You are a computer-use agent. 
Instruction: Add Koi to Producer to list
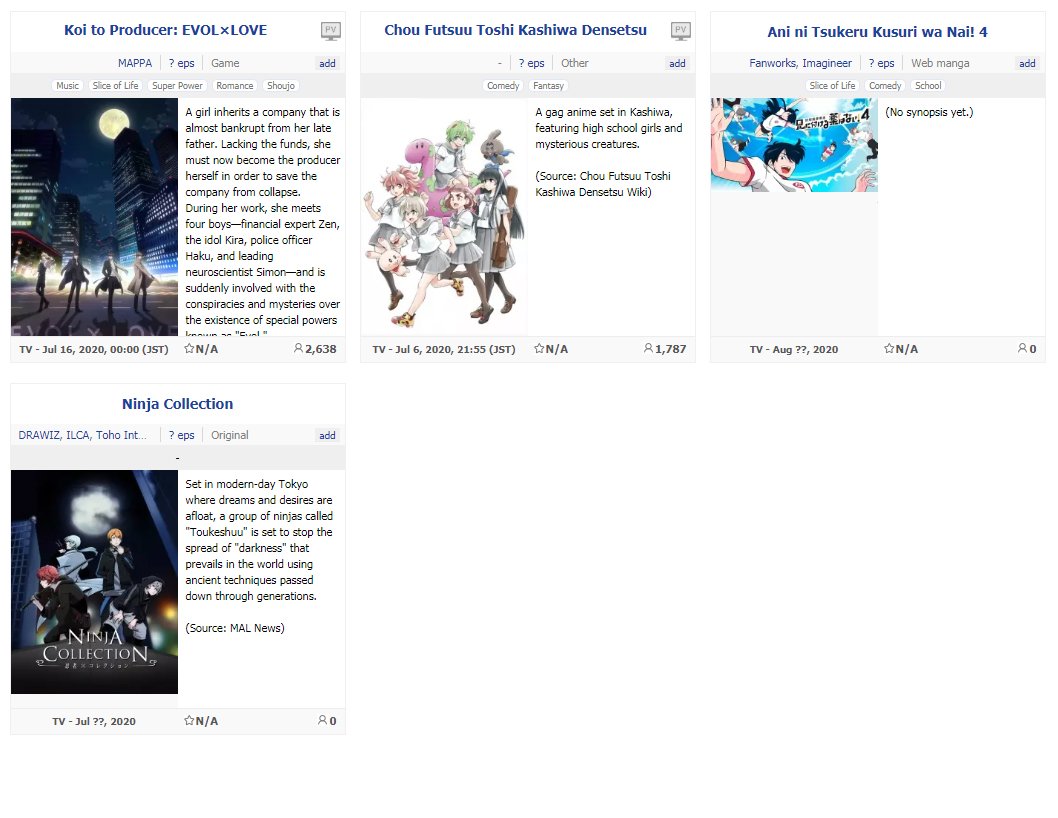[327, 63]
